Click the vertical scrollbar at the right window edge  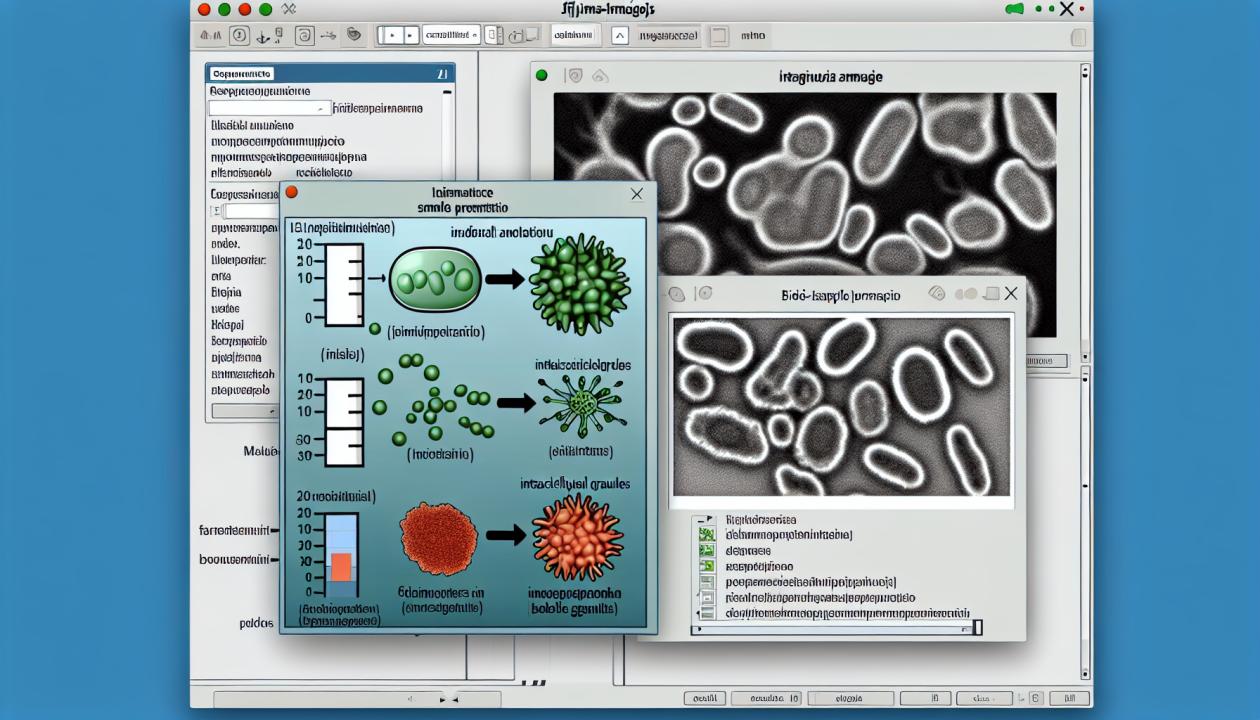[x=1085, y=370]
